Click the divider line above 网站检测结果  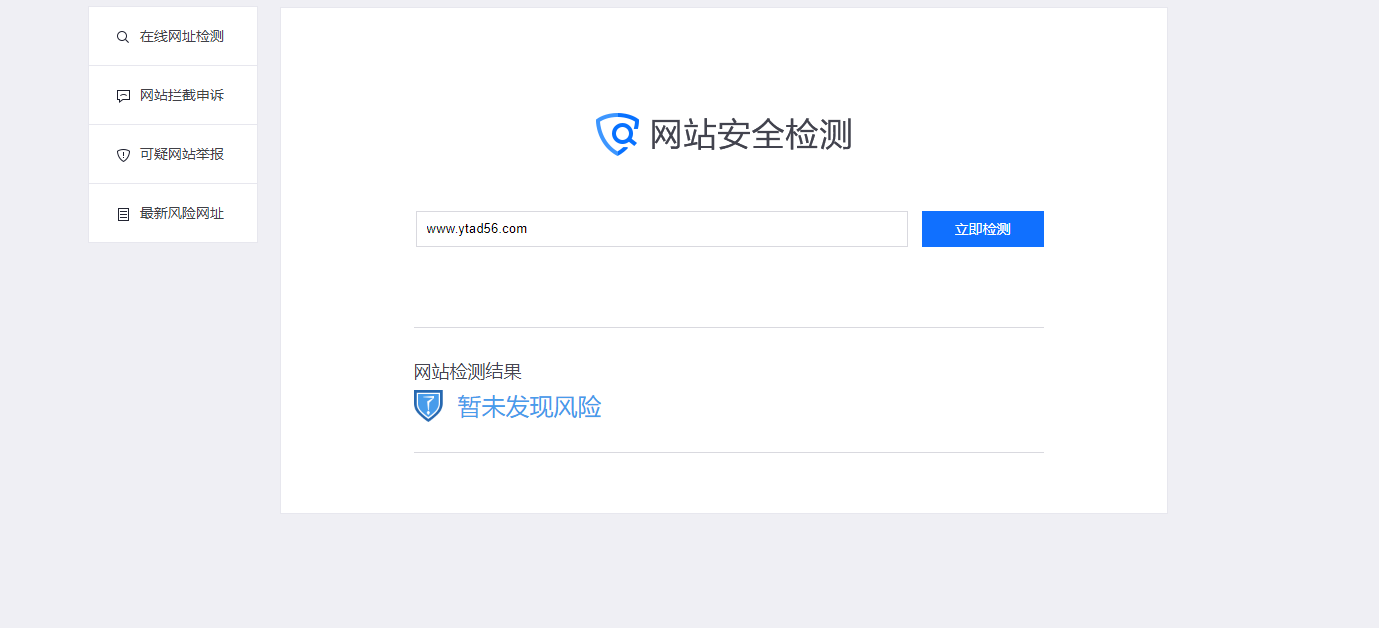[x=729, y=327]
